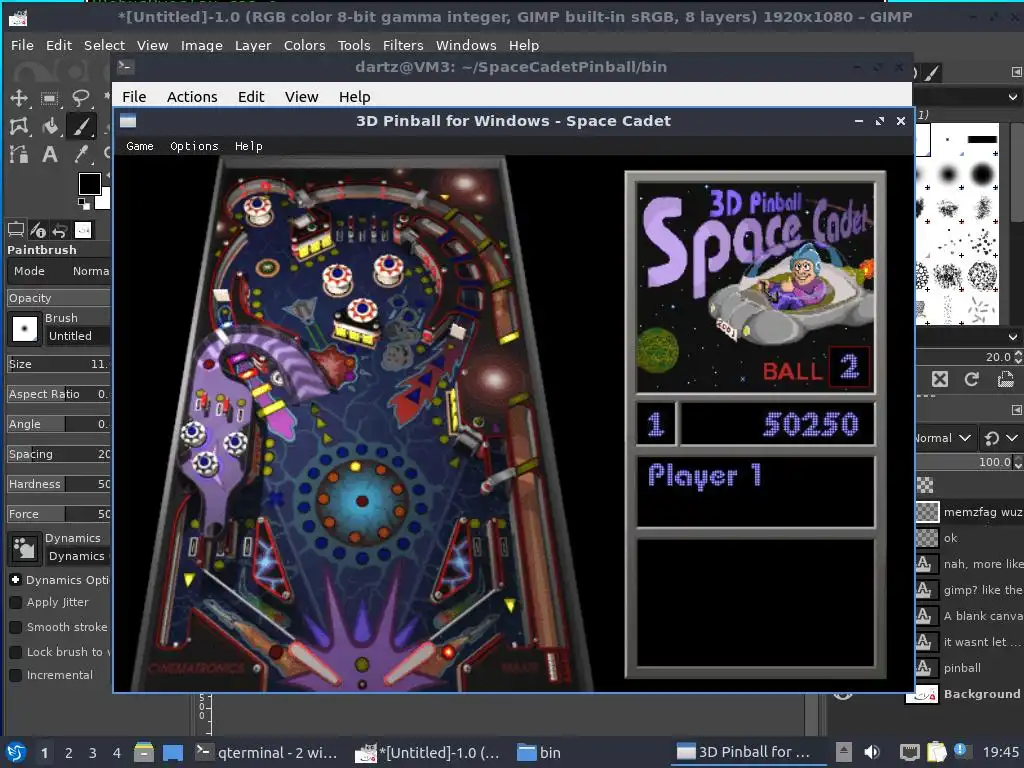Adjust layer opacity 100.0 spinner arrows
The image size is (1024, 768).
pyautogui.click(x=1017, y=462)
